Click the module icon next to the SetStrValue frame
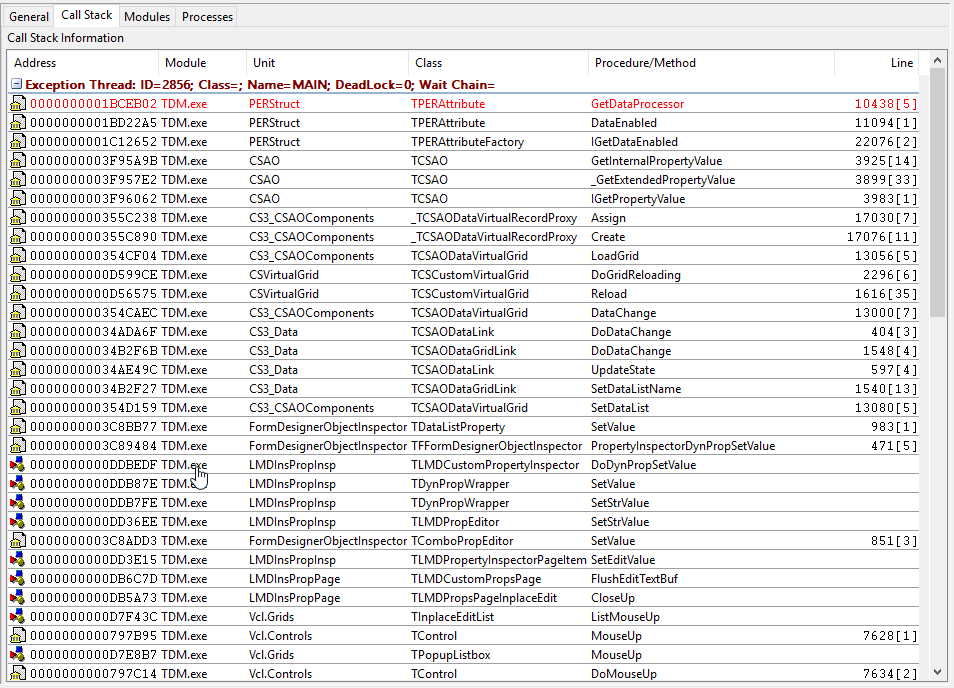 tap(19, 502)
